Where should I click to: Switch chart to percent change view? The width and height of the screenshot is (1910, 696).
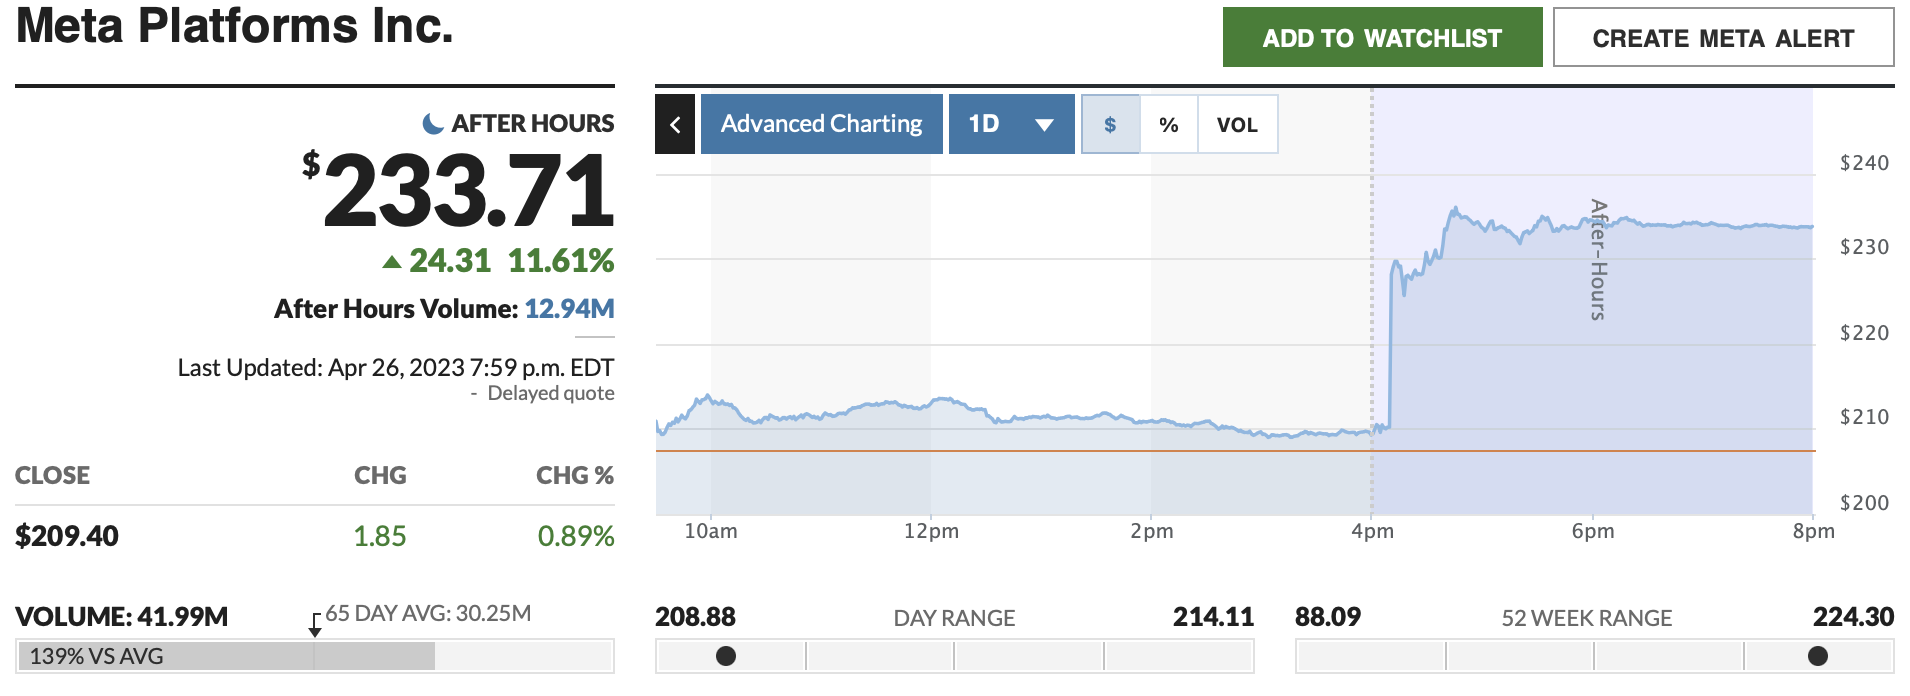pos(1168,125)
